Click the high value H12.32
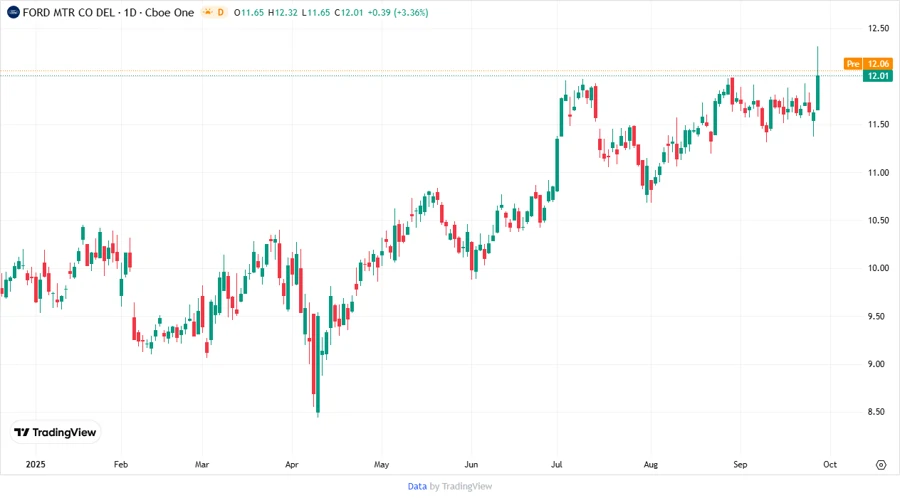This screenshot has height=498, width=900. (x=283, y=12)
